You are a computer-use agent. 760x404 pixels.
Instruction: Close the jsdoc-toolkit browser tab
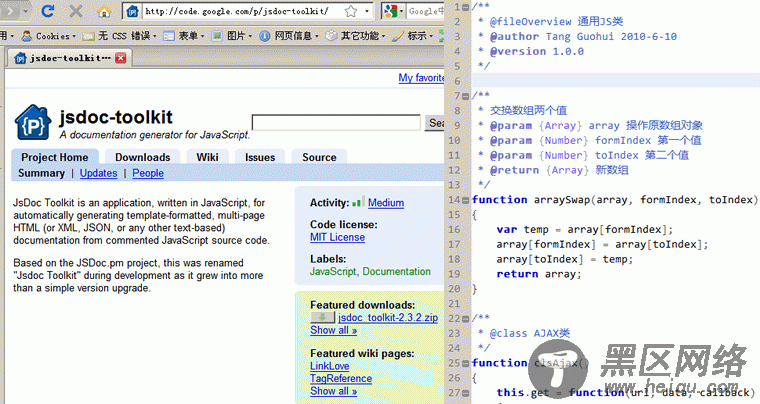121,58
